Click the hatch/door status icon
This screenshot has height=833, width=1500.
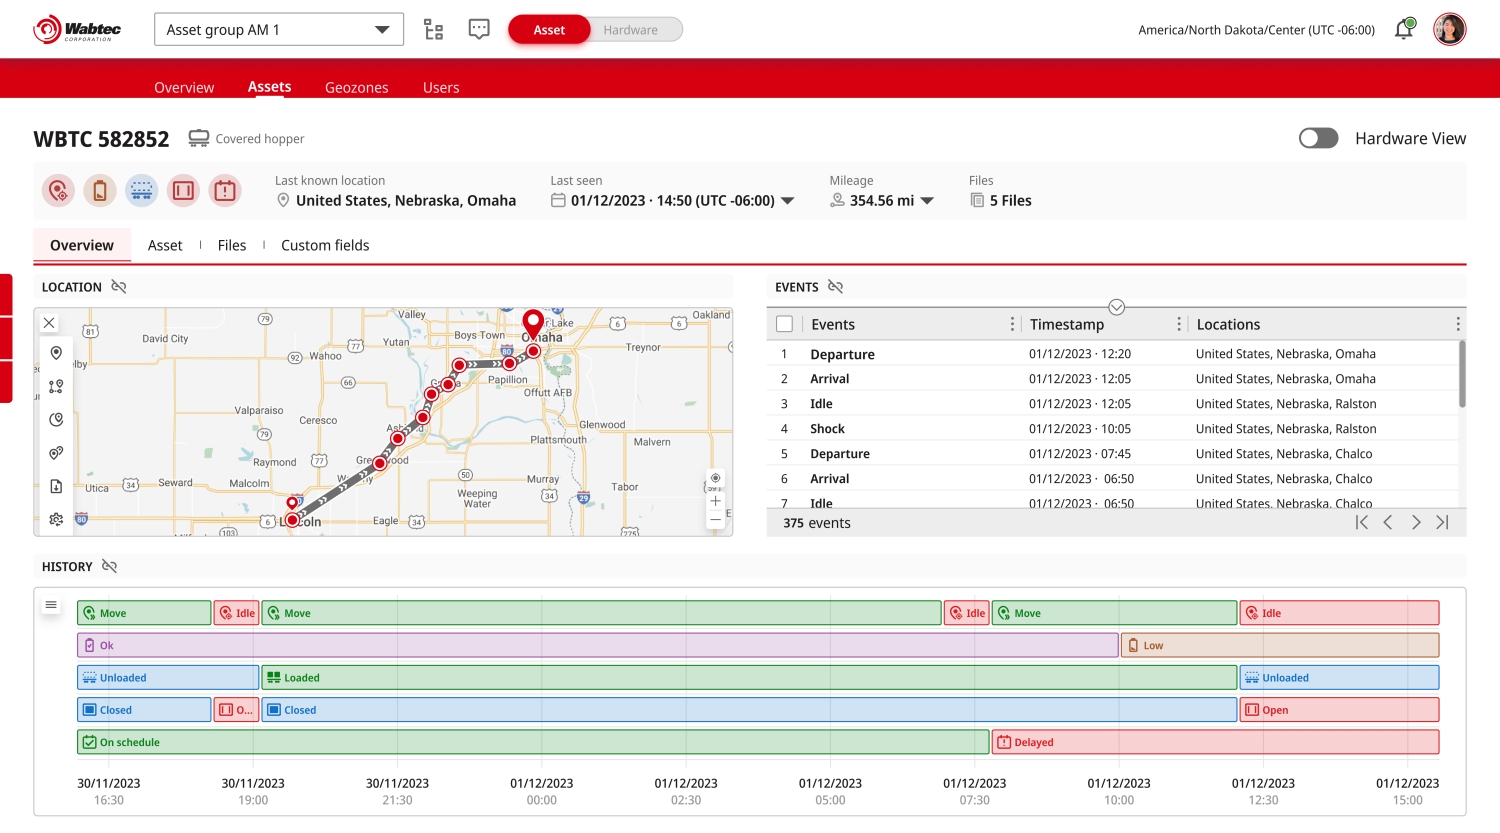click(183, 190)
